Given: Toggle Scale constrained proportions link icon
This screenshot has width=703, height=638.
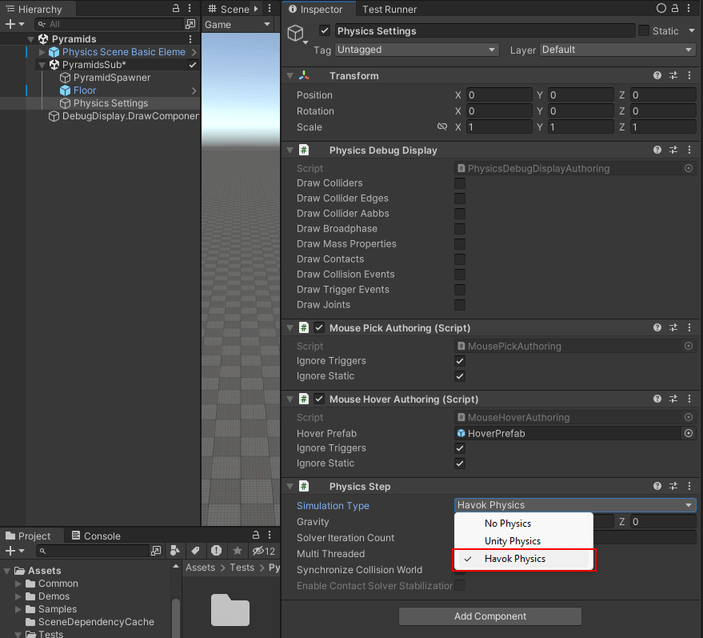Looking at the screenshot, I should 442,127.
